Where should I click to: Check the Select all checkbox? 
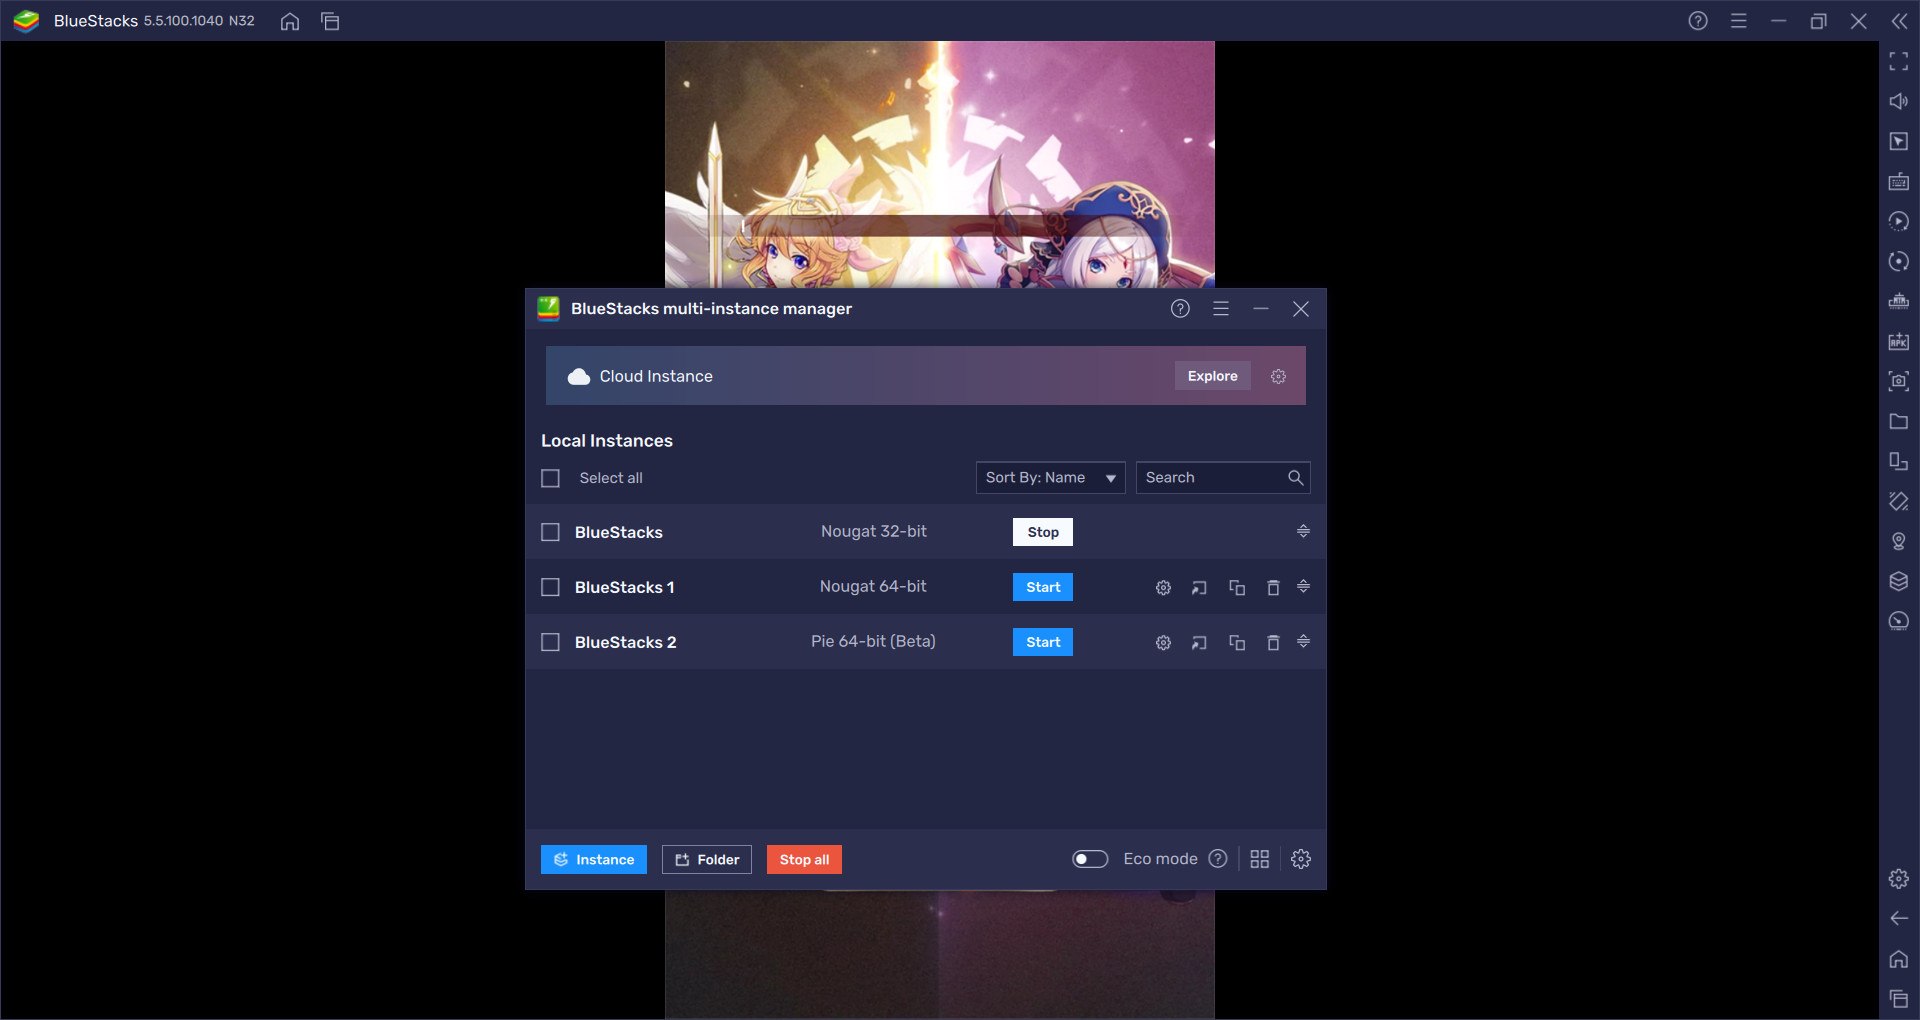point(550,478)
